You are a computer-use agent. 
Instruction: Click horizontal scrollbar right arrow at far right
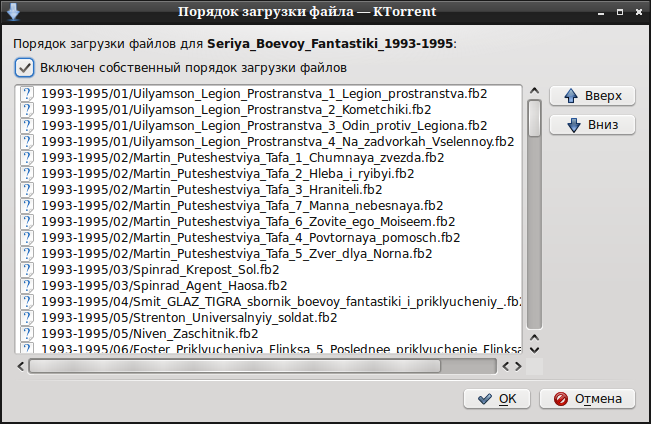click(x=519, y=366)
